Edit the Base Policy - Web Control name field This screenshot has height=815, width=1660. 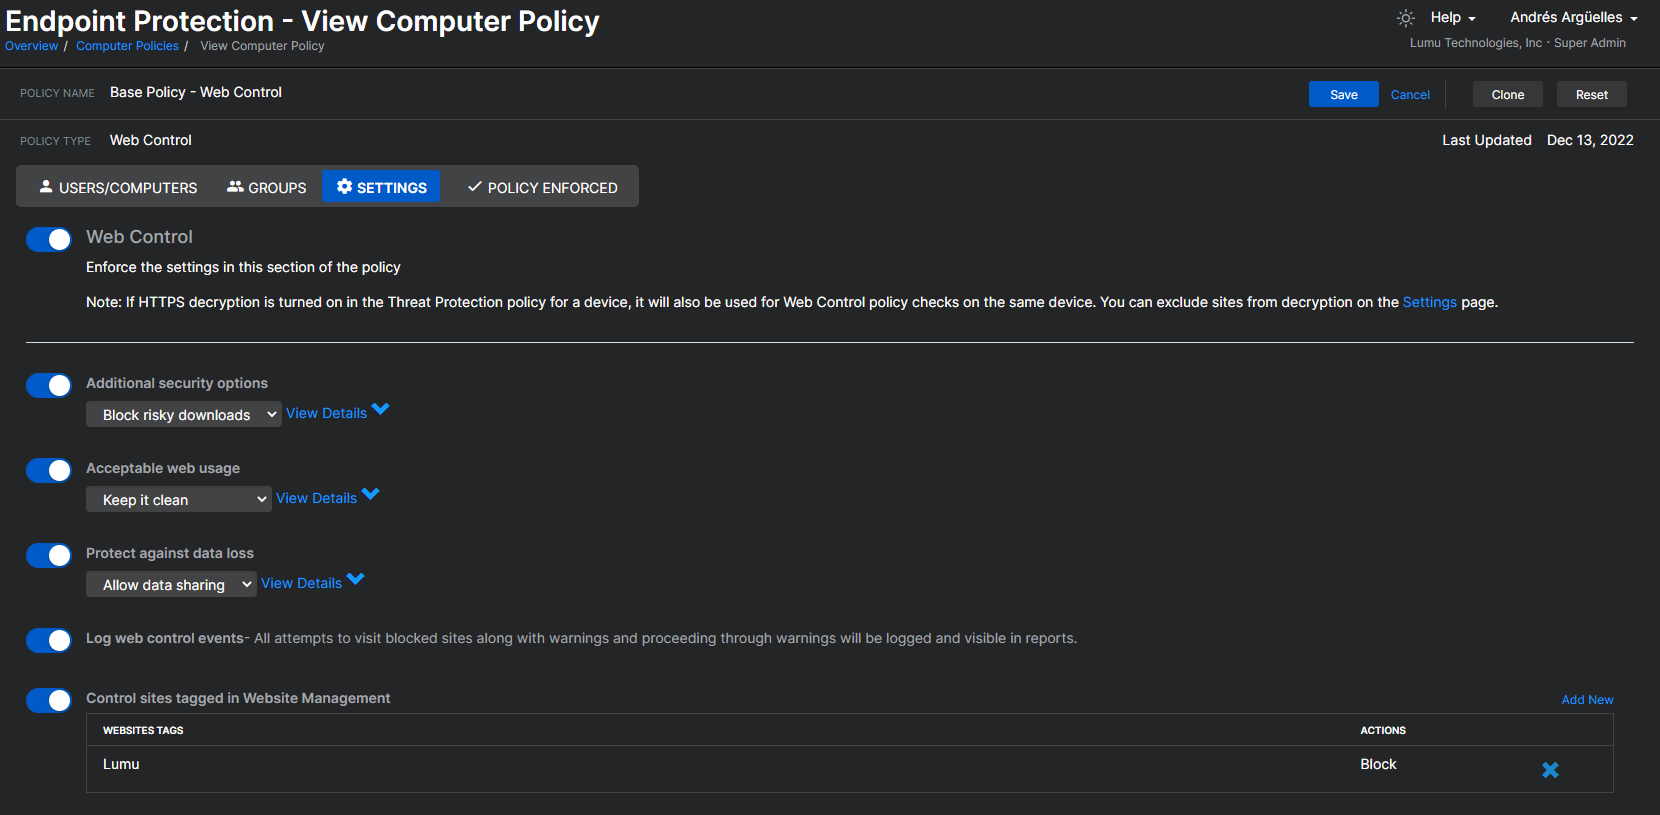[x=196, y=92]
